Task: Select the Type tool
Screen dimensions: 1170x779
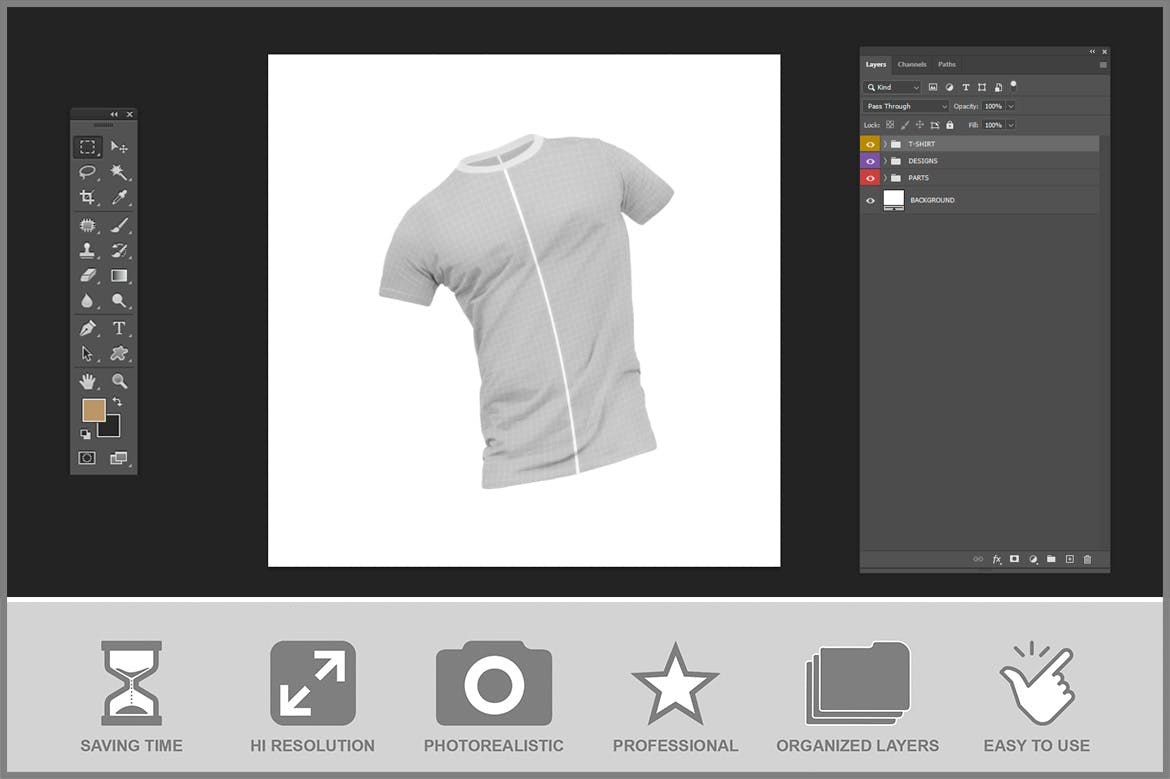Action: [120, 328]
